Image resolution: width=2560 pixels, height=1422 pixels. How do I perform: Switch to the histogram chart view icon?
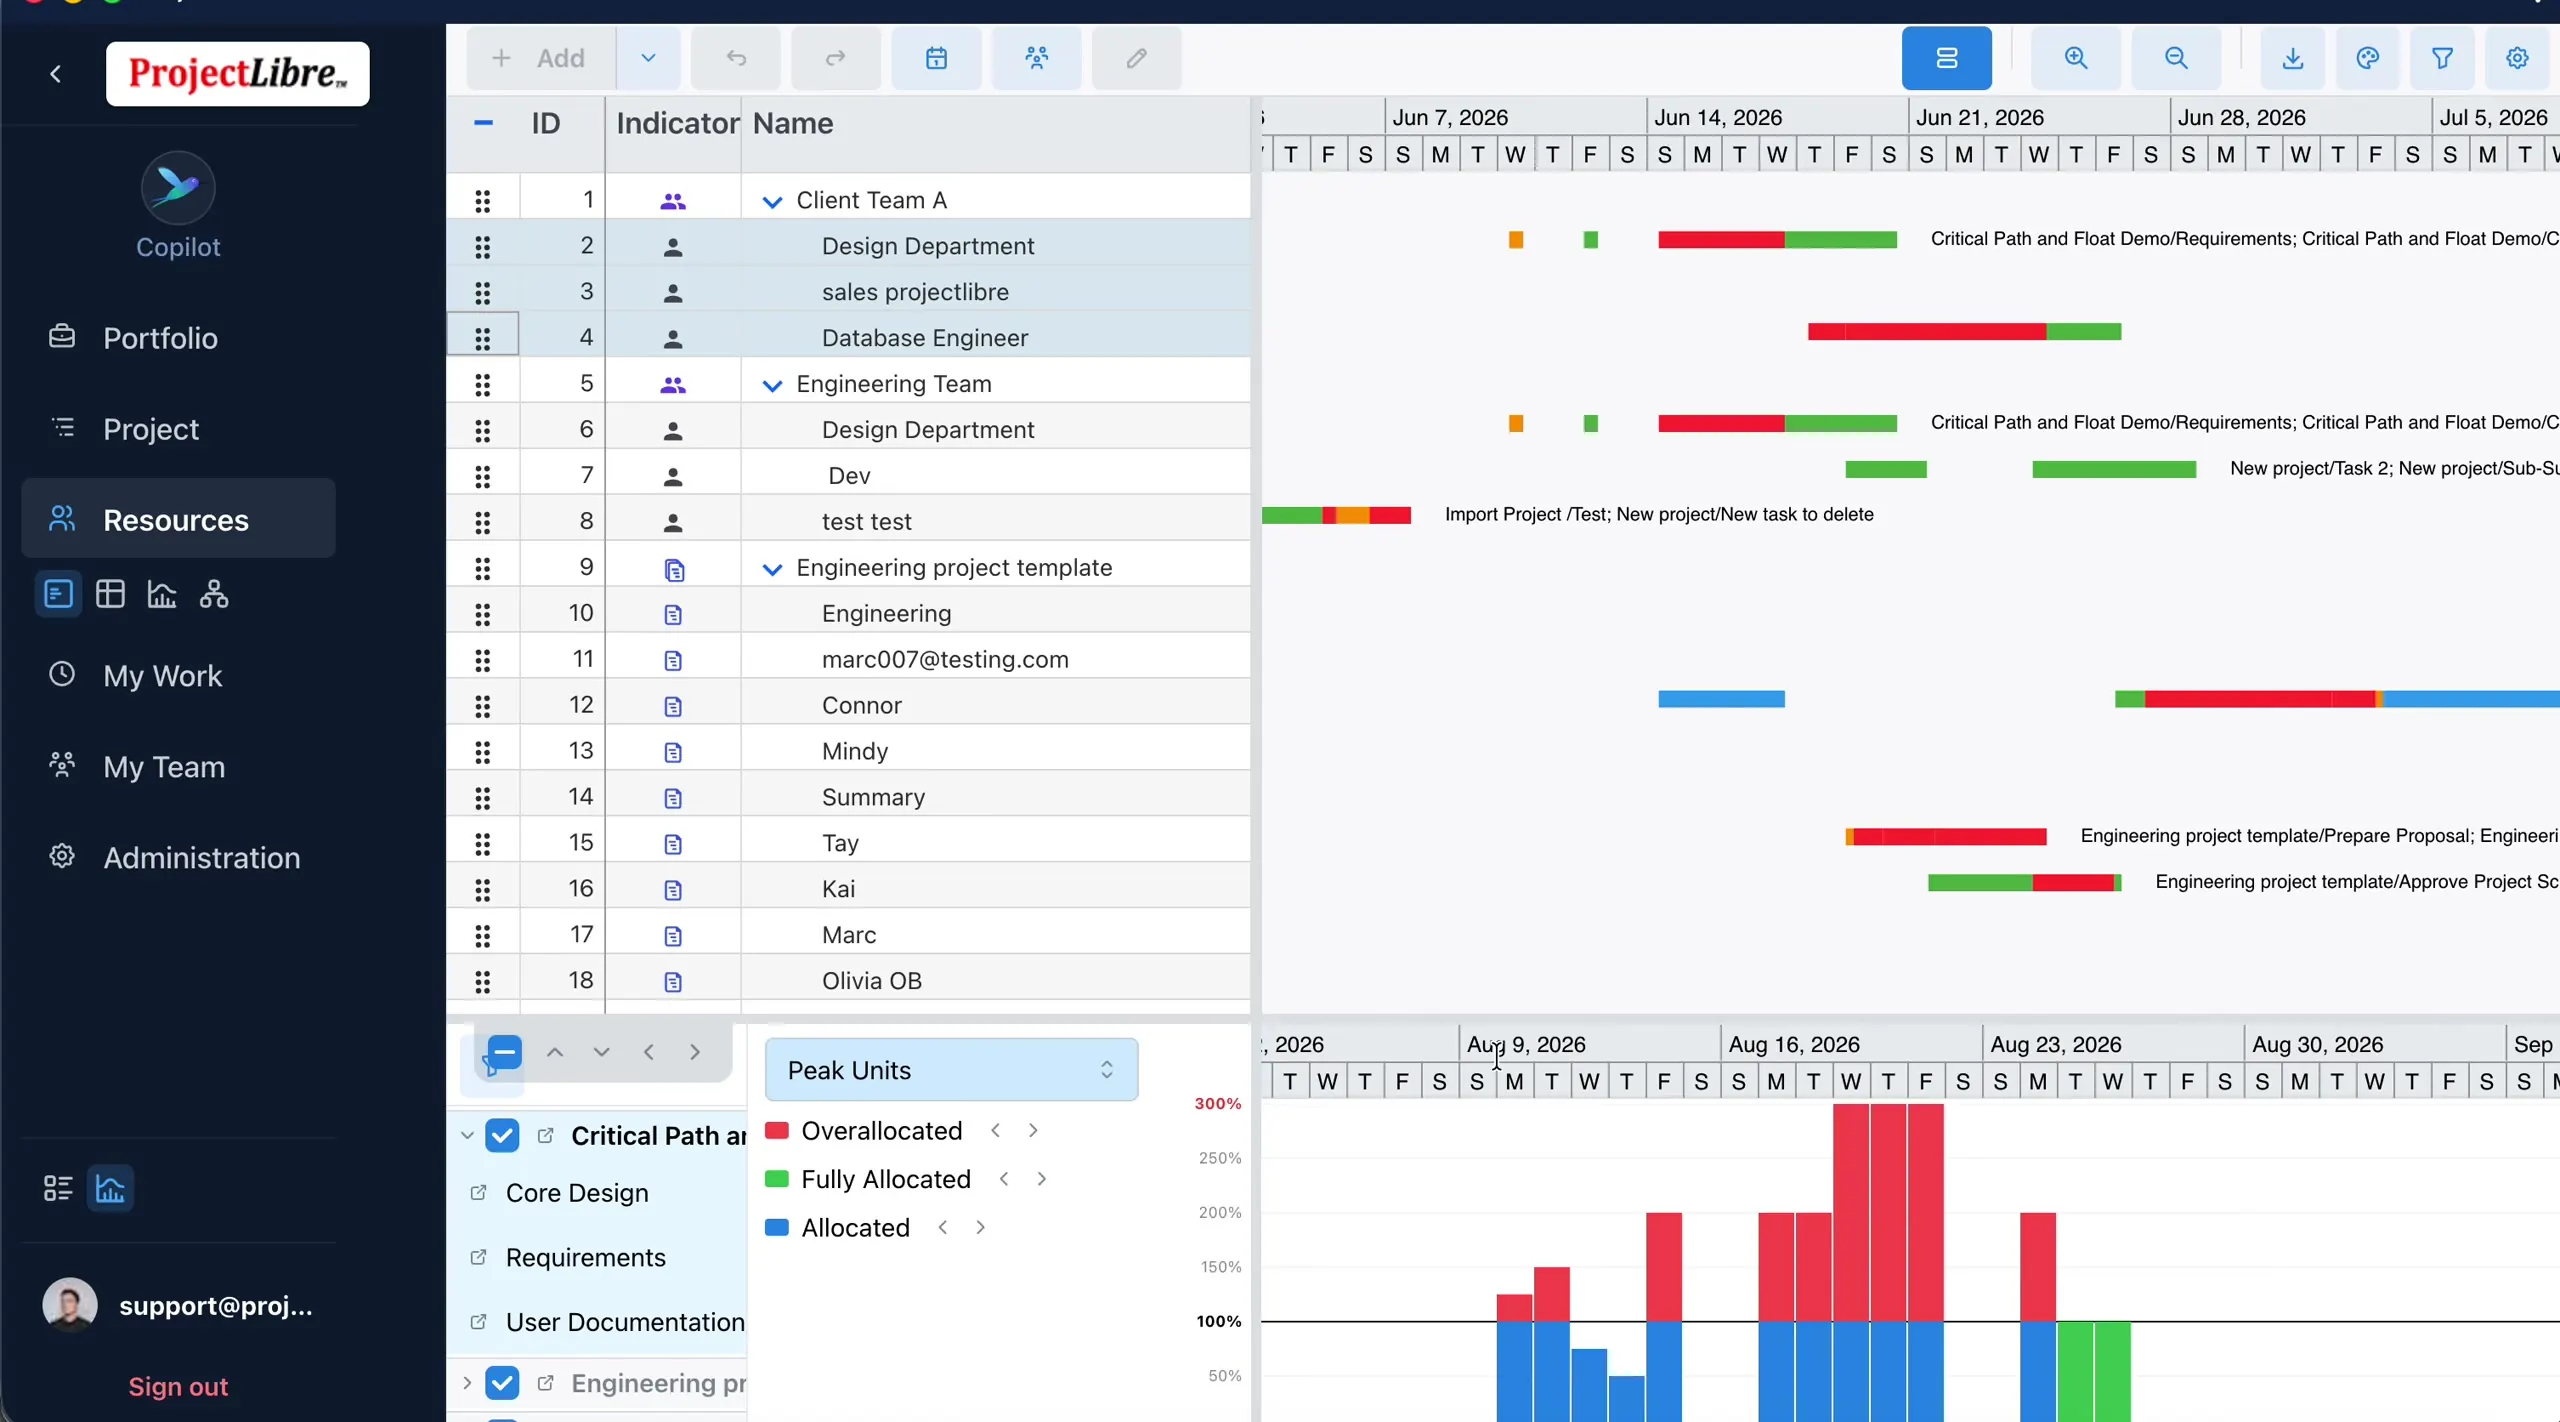click(162, 594)
